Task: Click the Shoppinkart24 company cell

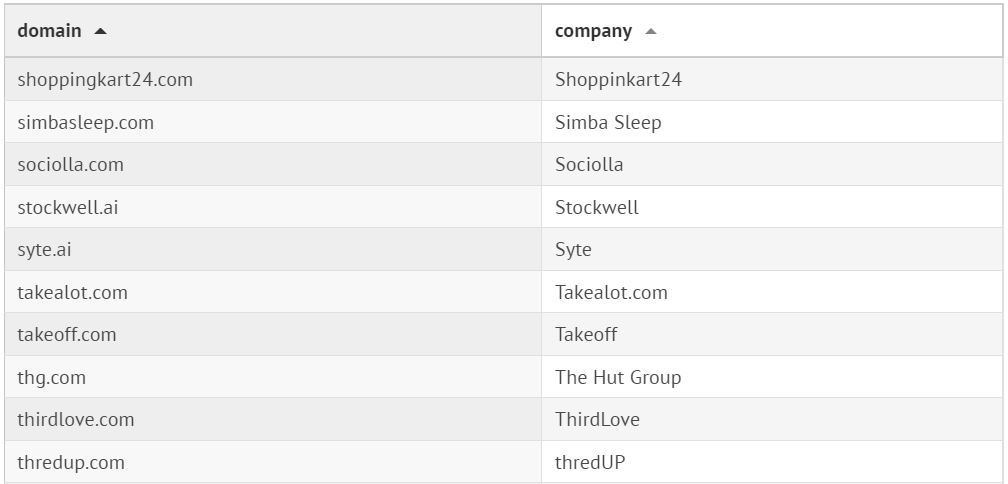Action: pyautogui.click(x=618, y=80)
